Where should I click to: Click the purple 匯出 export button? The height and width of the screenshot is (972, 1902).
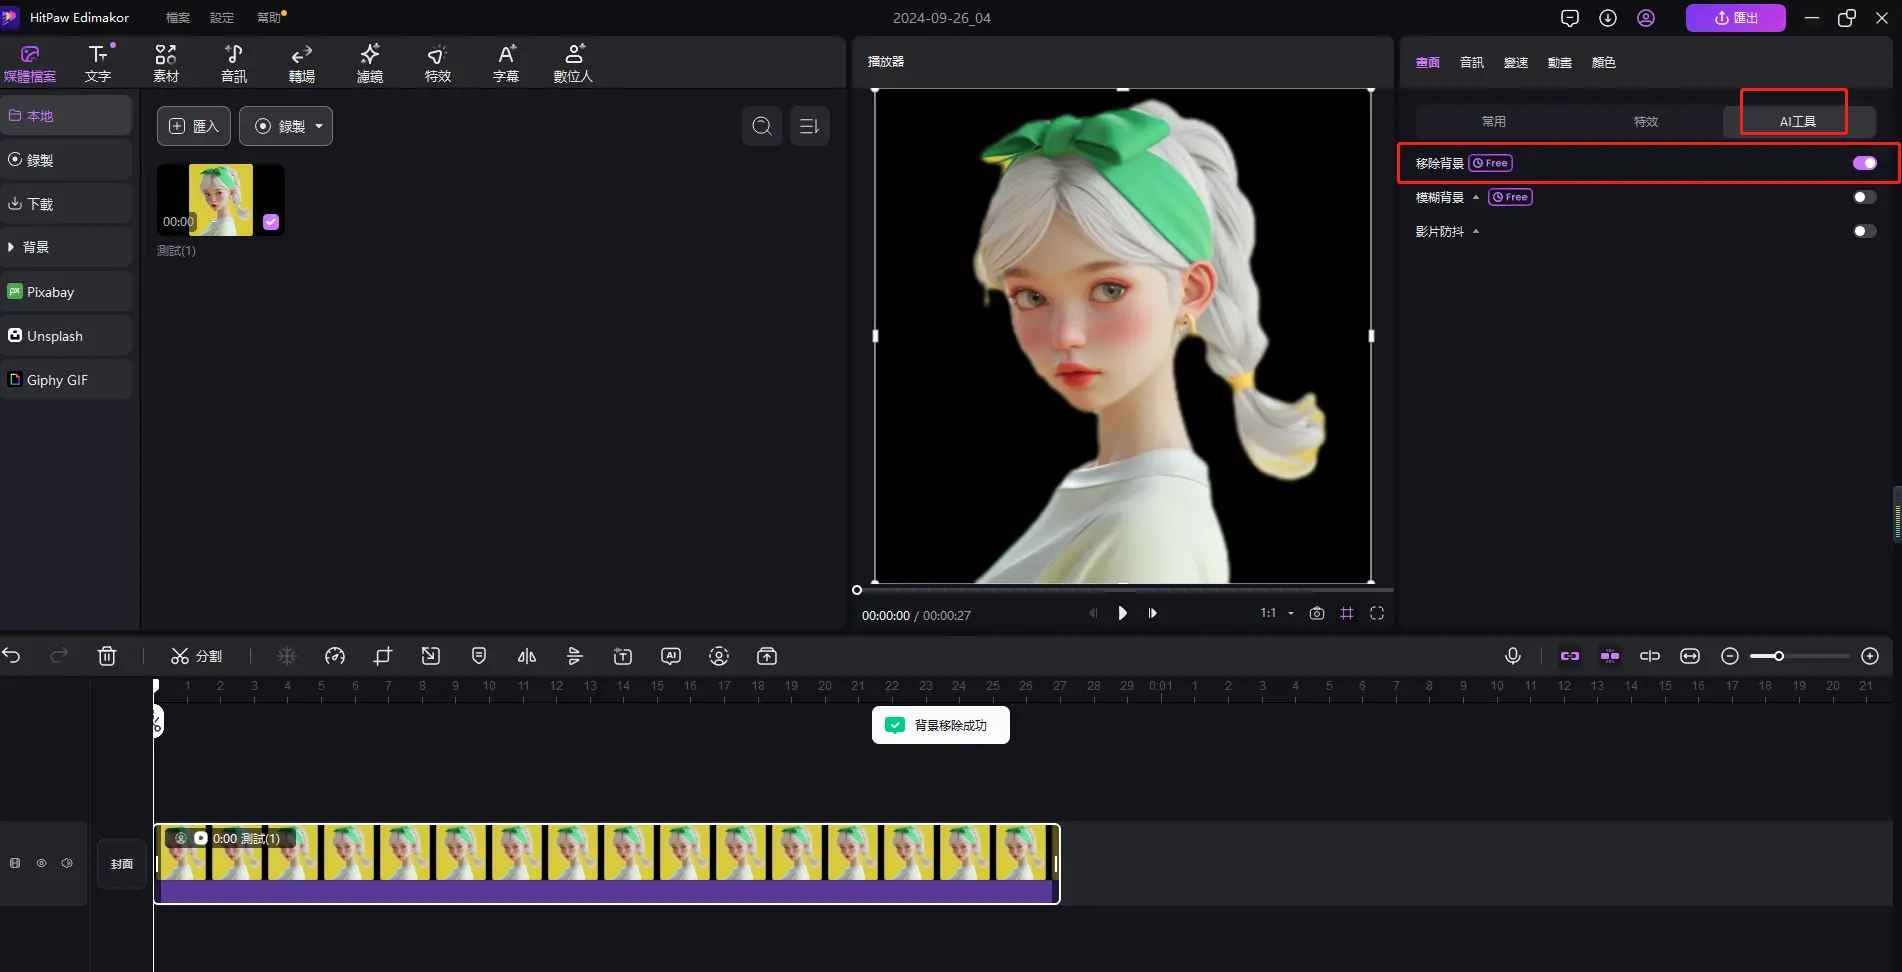pos(1735,18)
